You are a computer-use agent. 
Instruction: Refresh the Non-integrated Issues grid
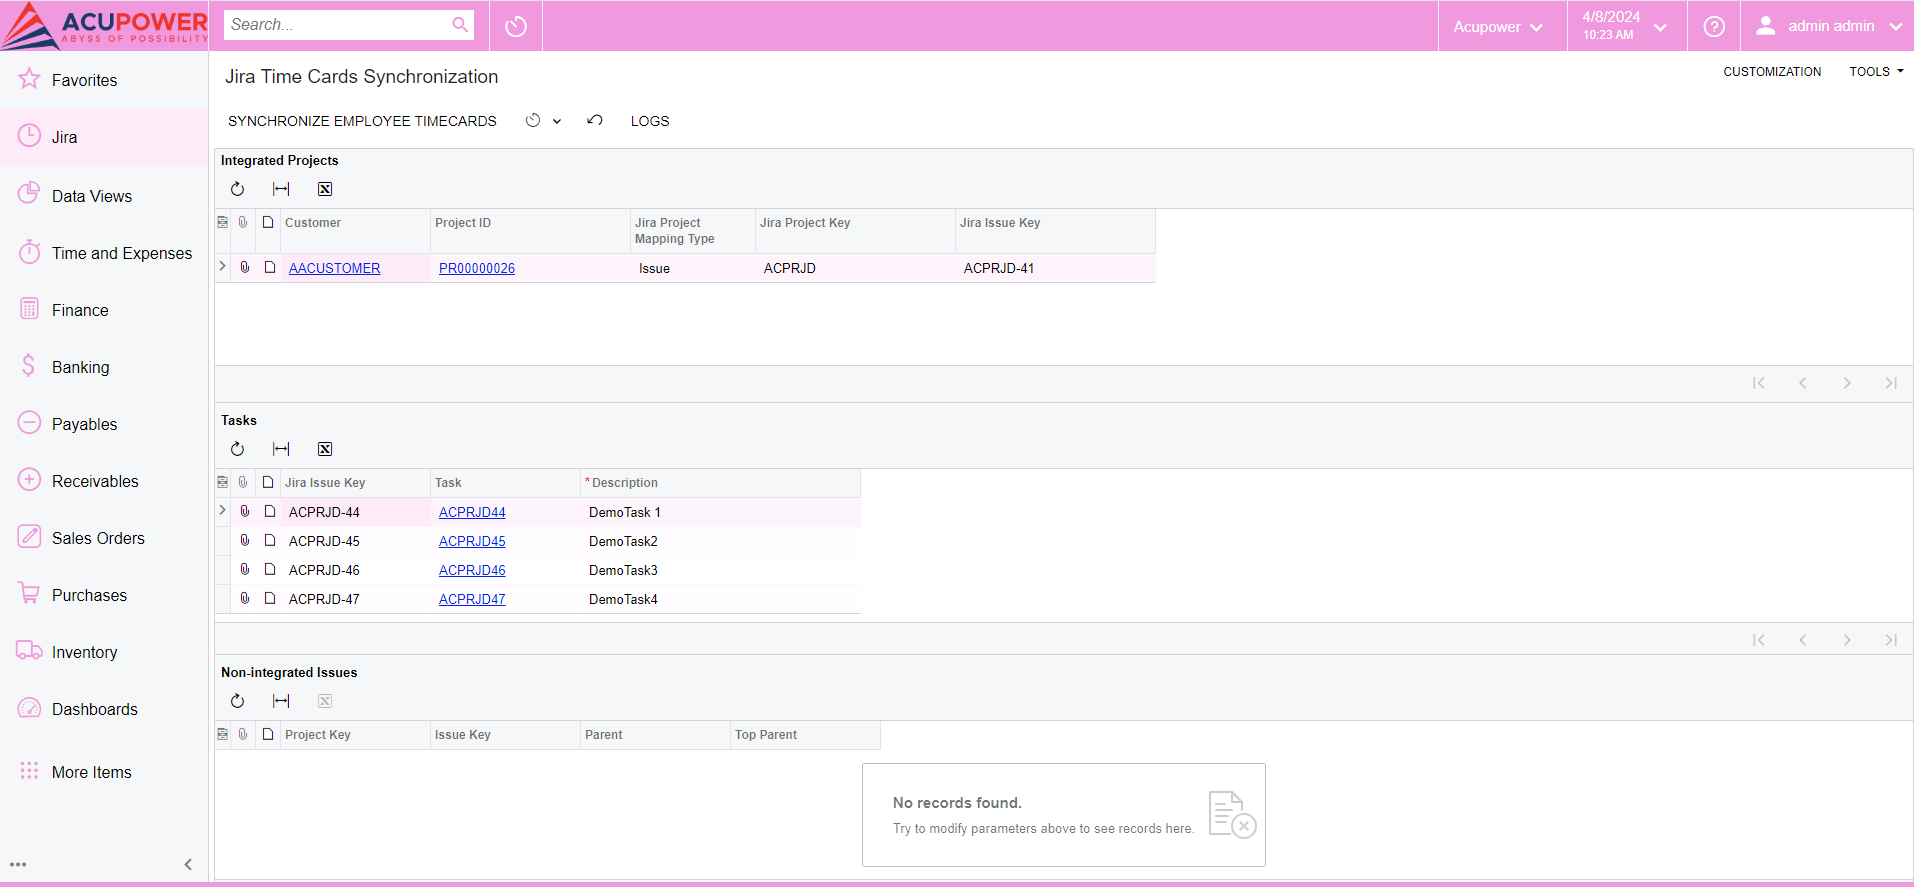point(237,701)
